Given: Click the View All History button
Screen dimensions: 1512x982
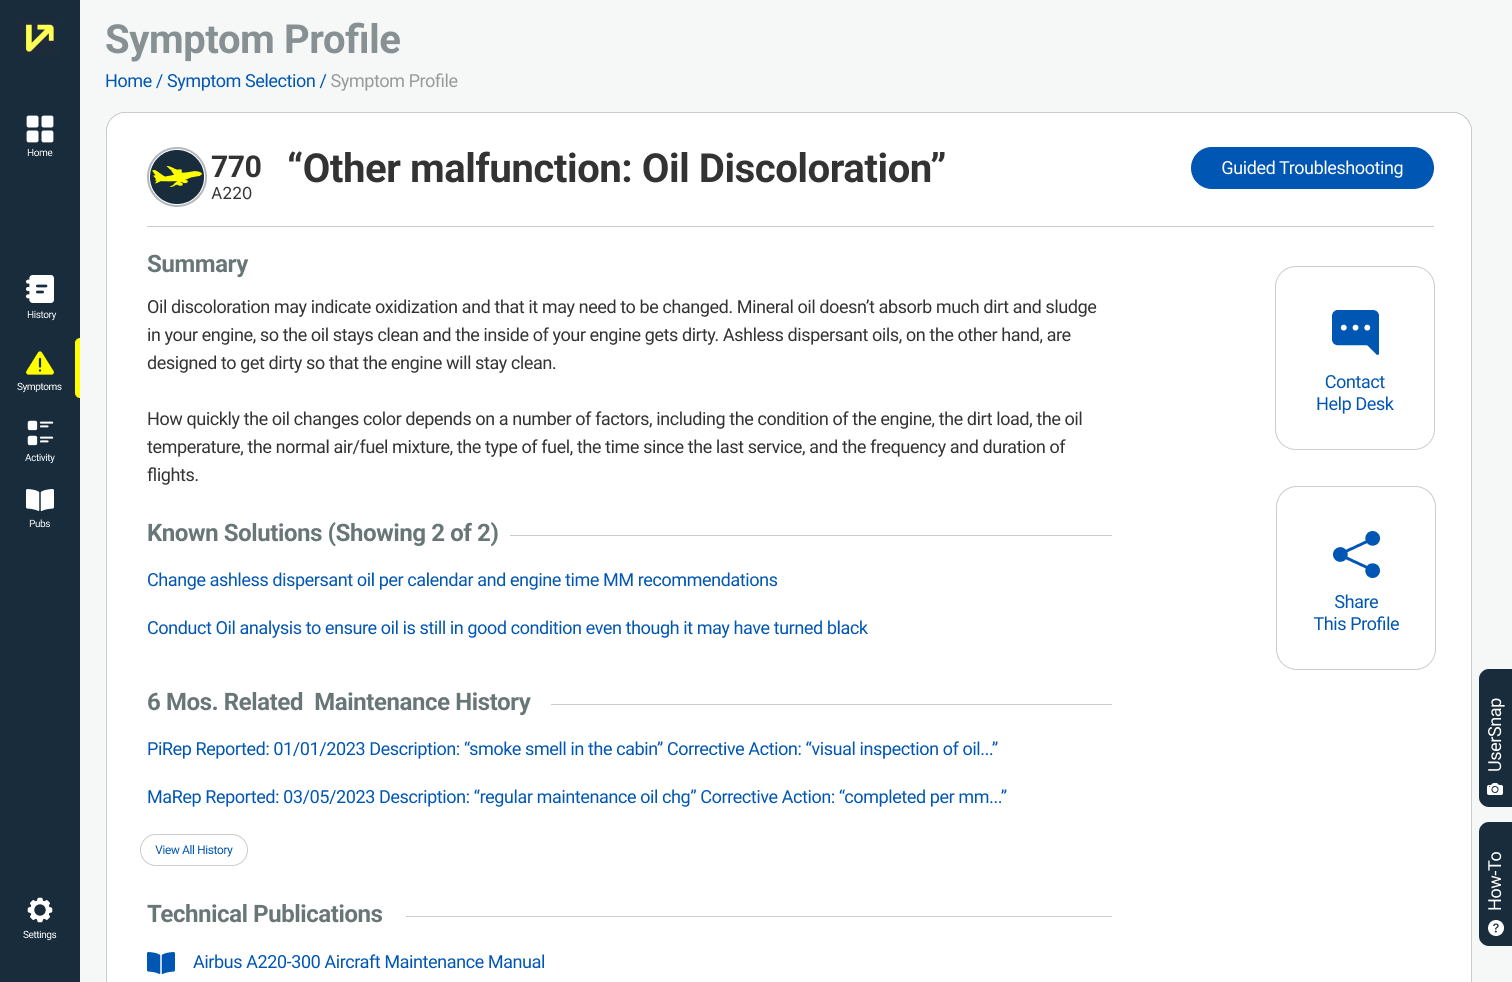Looking at the screenshot, I should pos(194,850).
